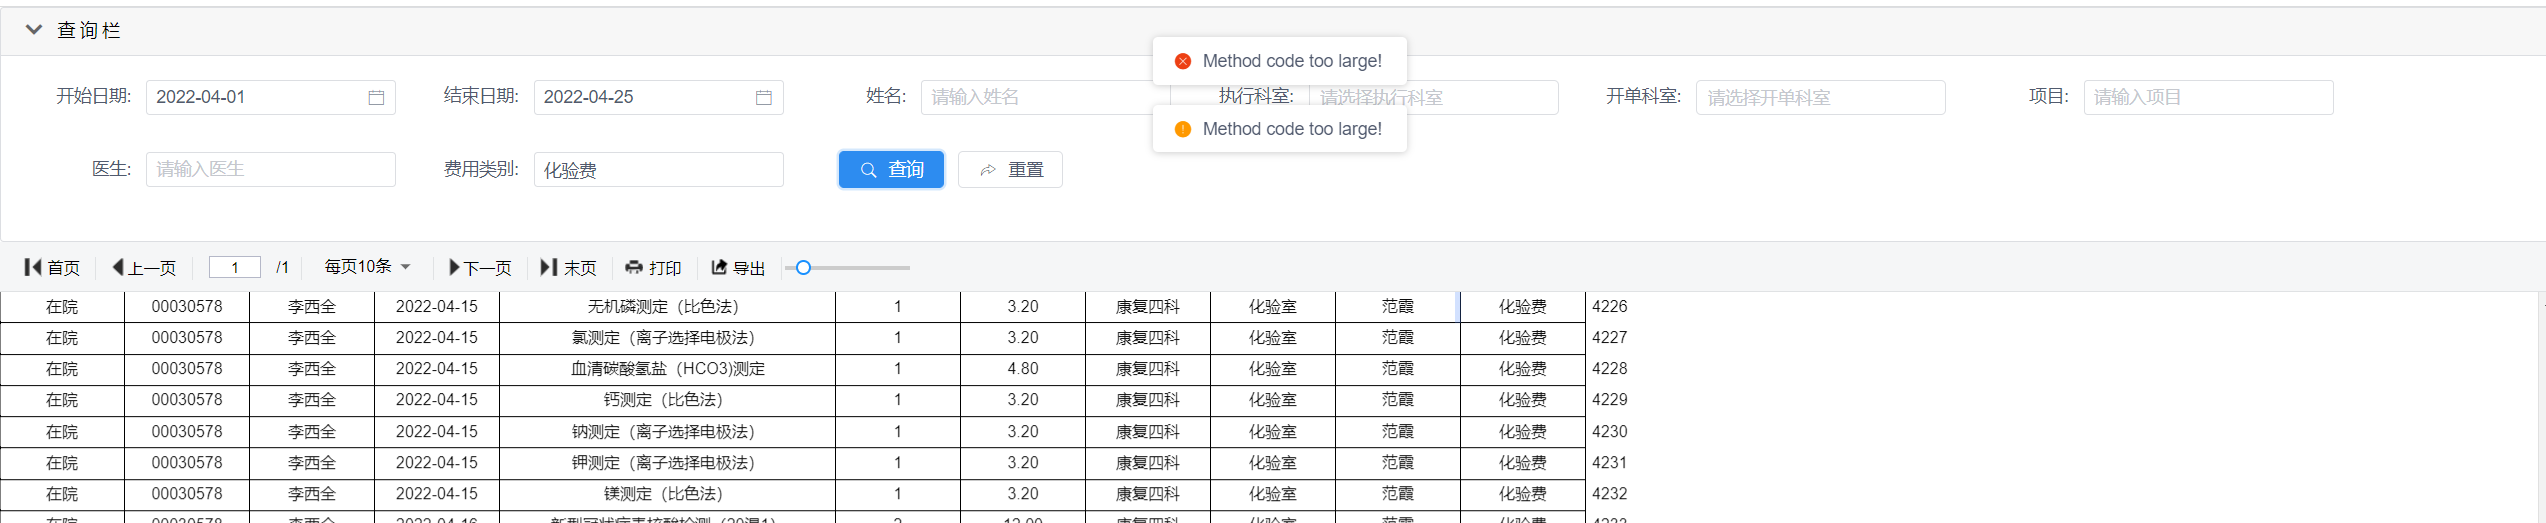Image resolution: width=2546 pixels, height=523 pixels.
Task: Select cell 钾测定（离子选择电极法）
Action: [x=667, y=463]
